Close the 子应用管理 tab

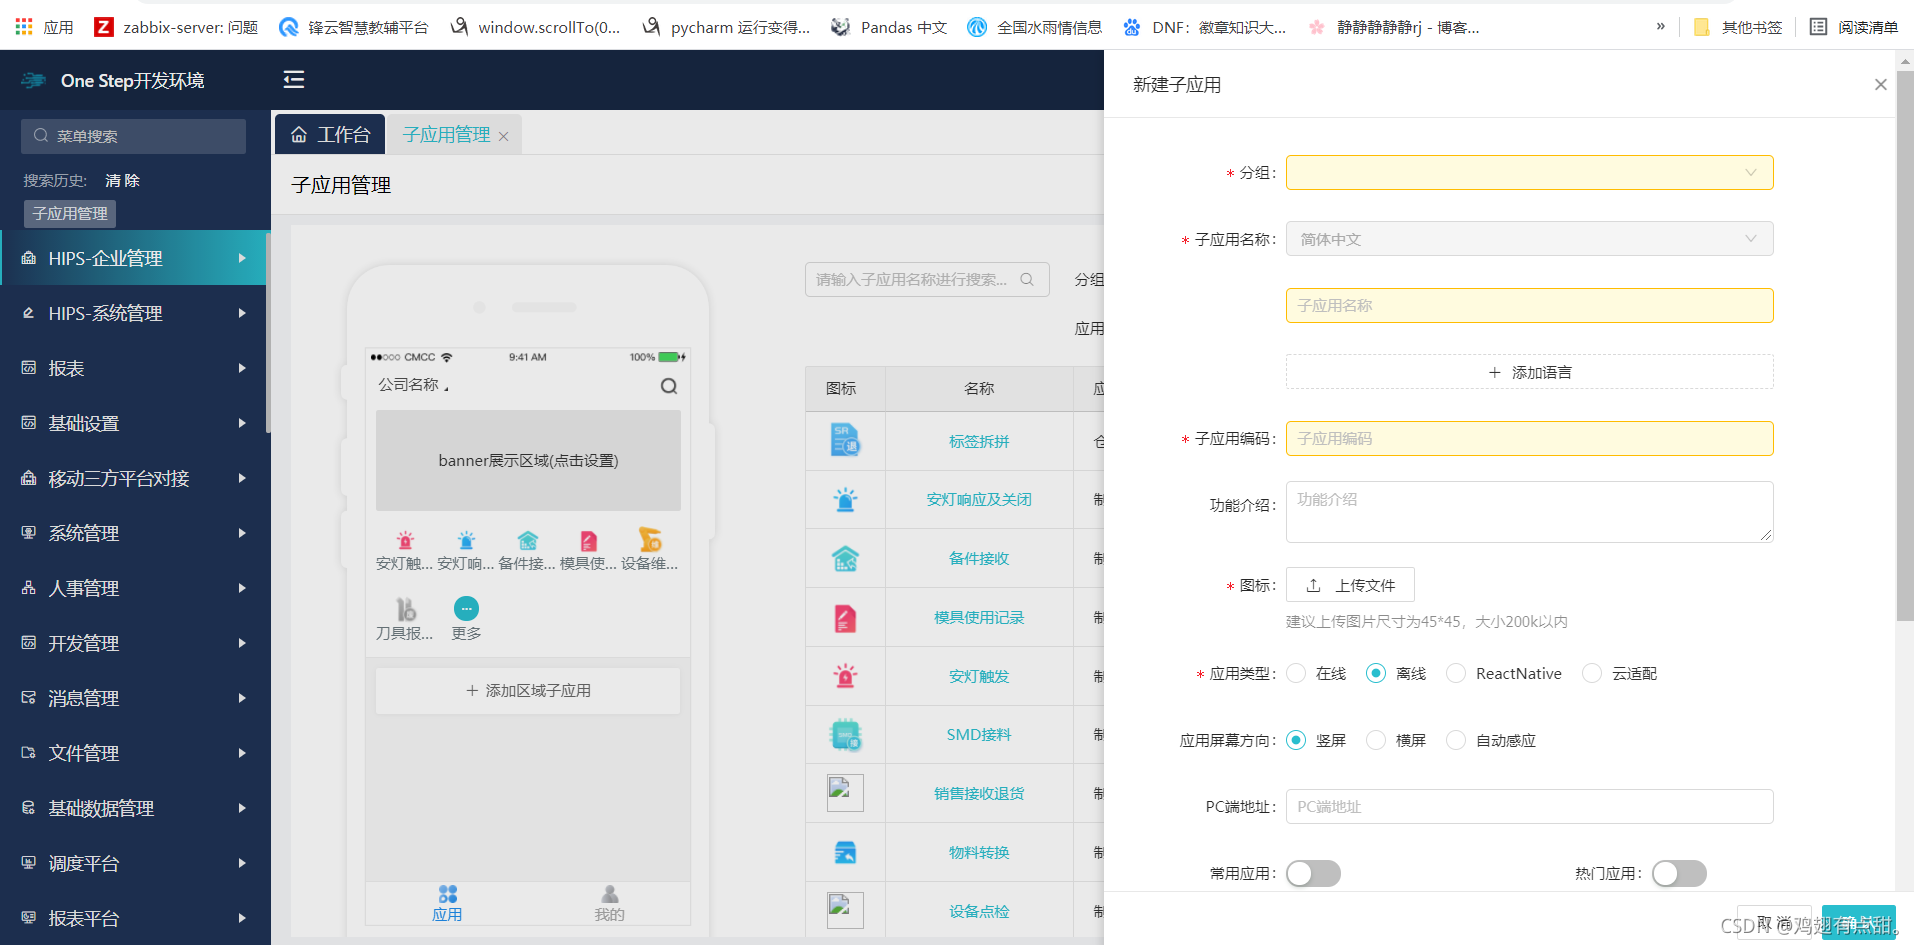[x=504, y=136]
